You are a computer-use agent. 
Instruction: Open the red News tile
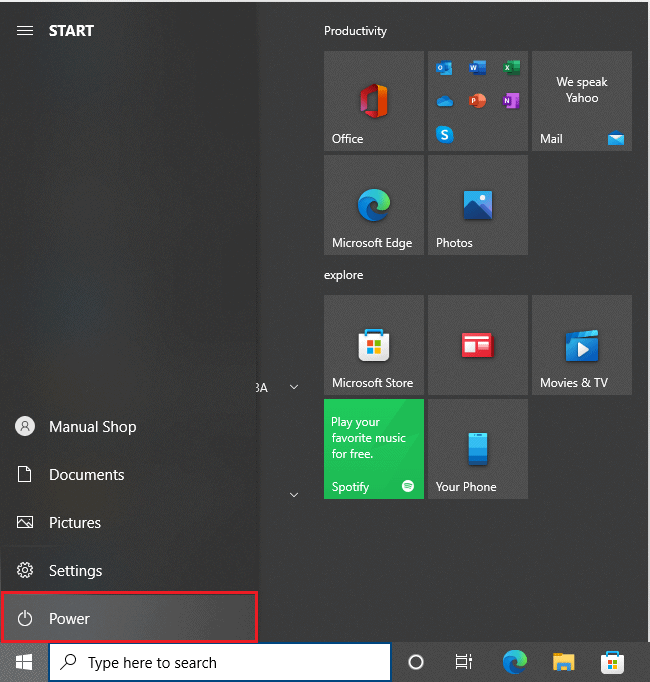(477, 345)
